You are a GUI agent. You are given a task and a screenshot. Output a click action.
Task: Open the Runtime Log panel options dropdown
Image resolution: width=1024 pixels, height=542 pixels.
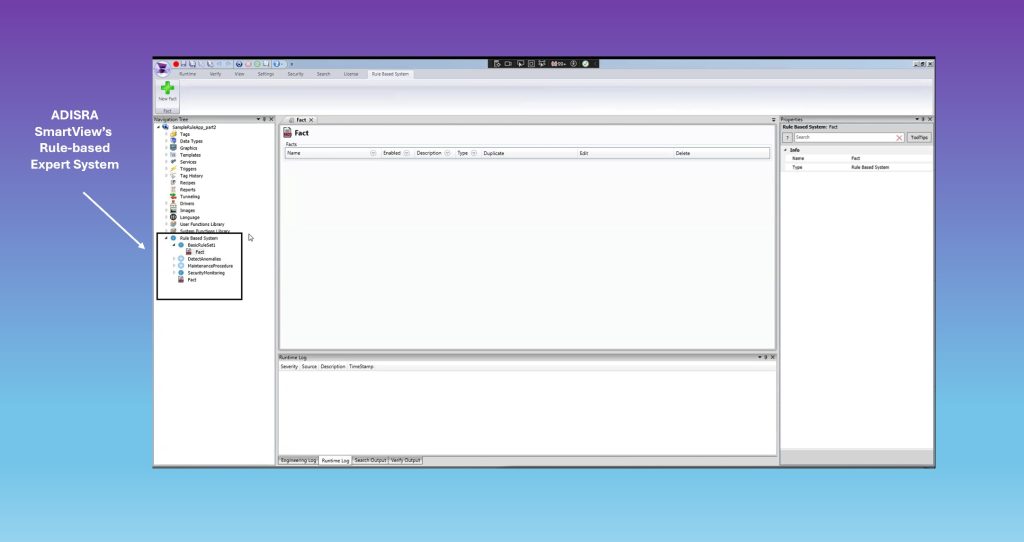(760, 357)
